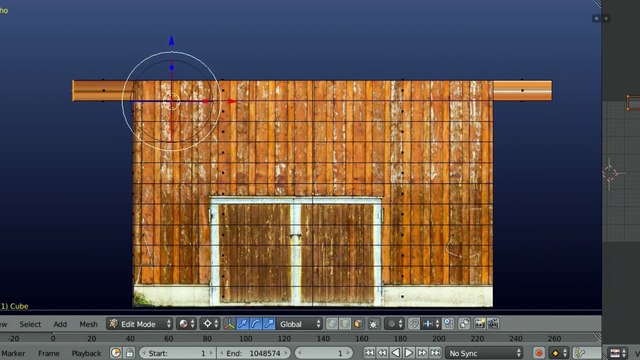This screenshot has height=360, width=640.
Task: Open the Edit Mode selector
Action: tap(140, 324)
